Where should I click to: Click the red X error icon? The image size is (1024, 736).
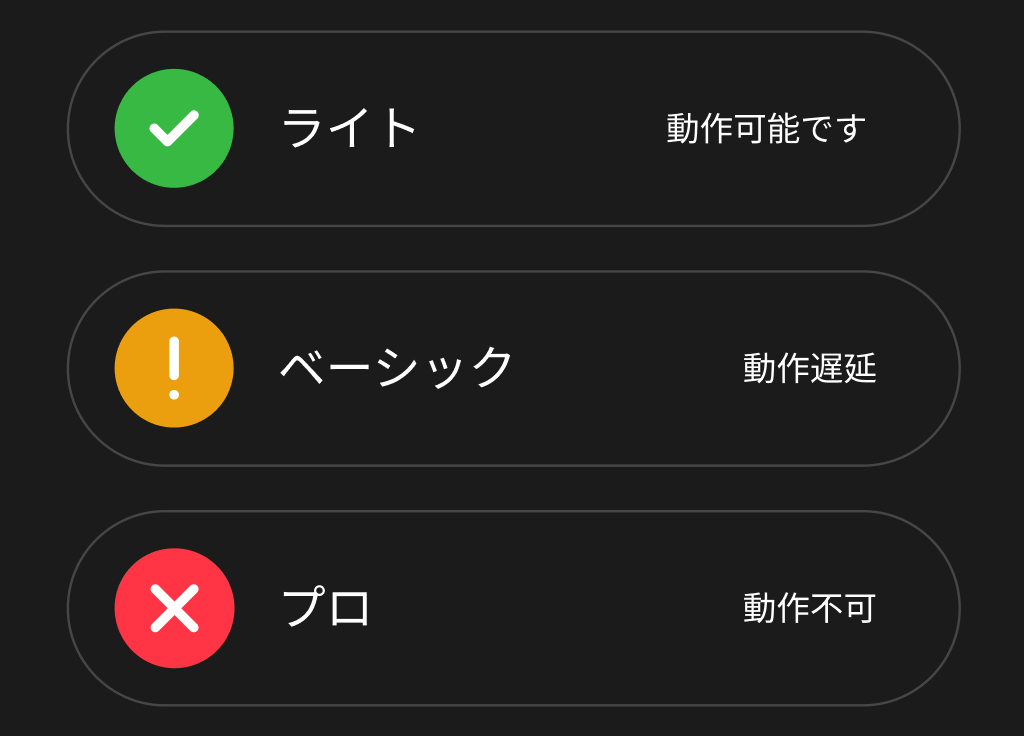pyautogui.click(x=174, y=608)
